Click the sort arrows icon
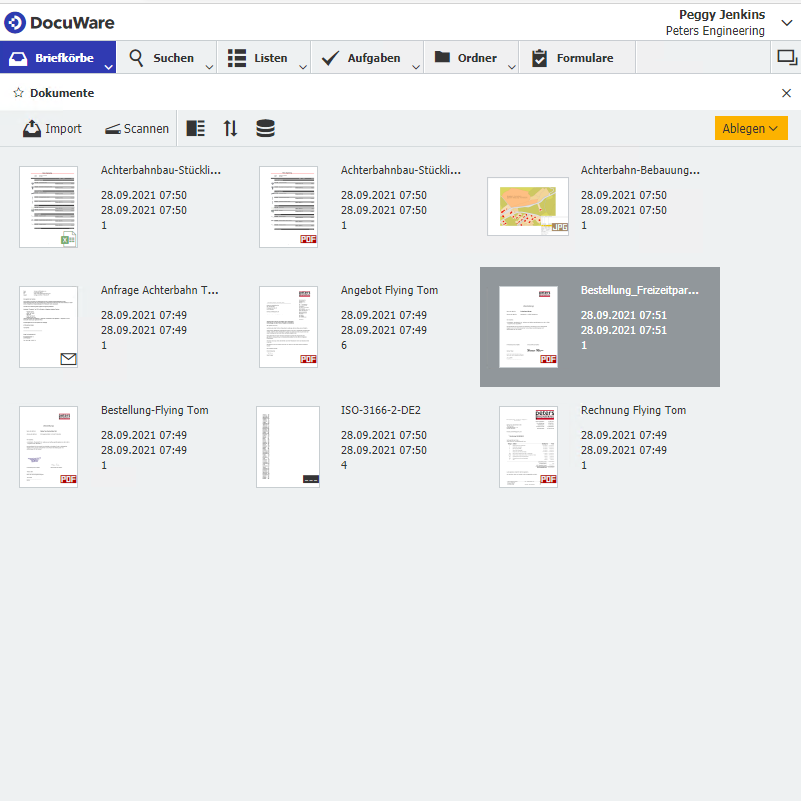The width and height of the screenshot is (801, 801). click(x=231, y=129)
